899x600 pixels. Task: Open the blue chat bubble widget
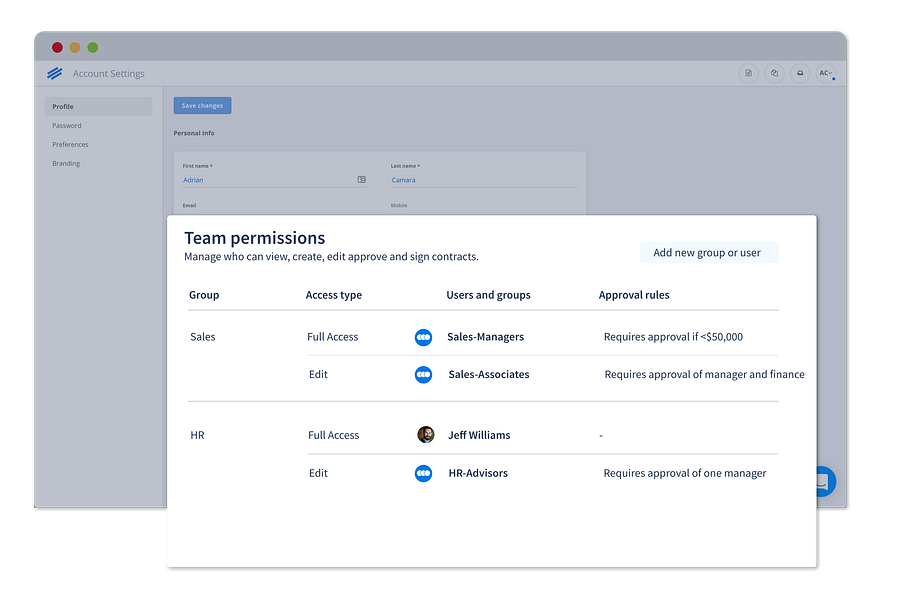(x=826, y=481)
